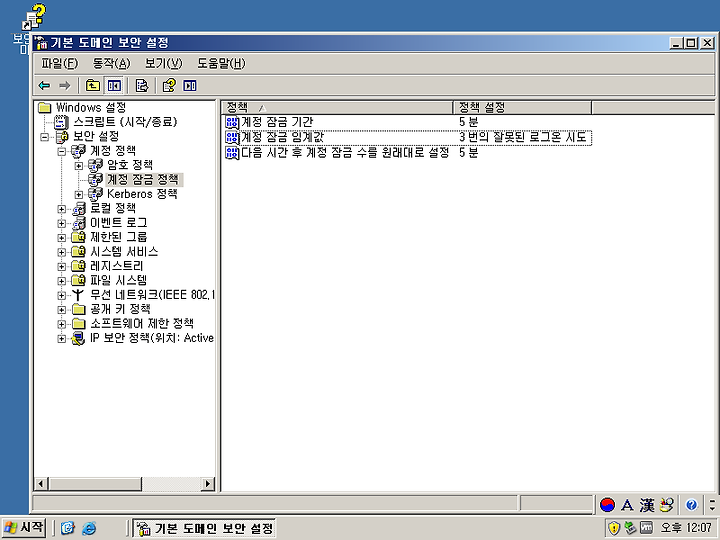Click the Windows 설정 folder icon
This screenshot has height=540, width=720.
tap(45, 108)
